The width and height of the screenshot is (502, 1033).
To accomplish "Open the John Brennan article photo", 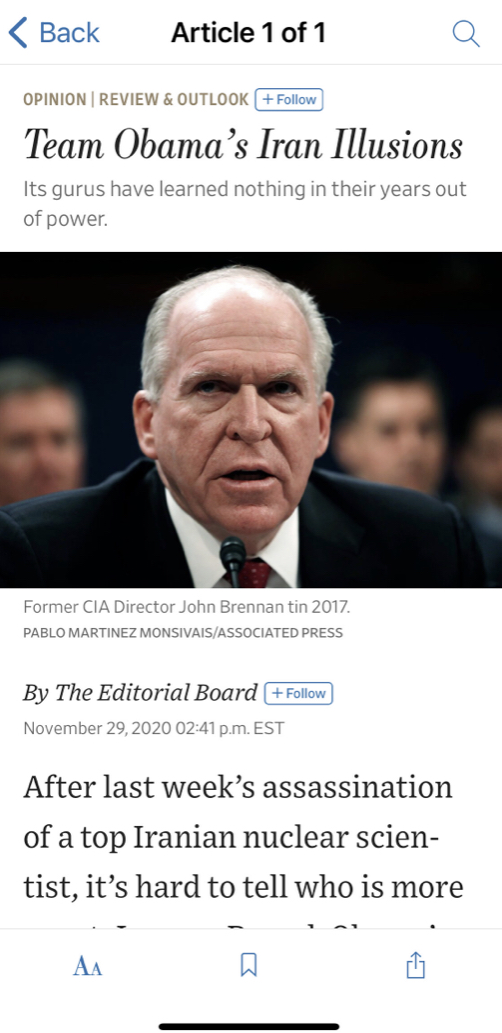I will (x=251, y=420).
